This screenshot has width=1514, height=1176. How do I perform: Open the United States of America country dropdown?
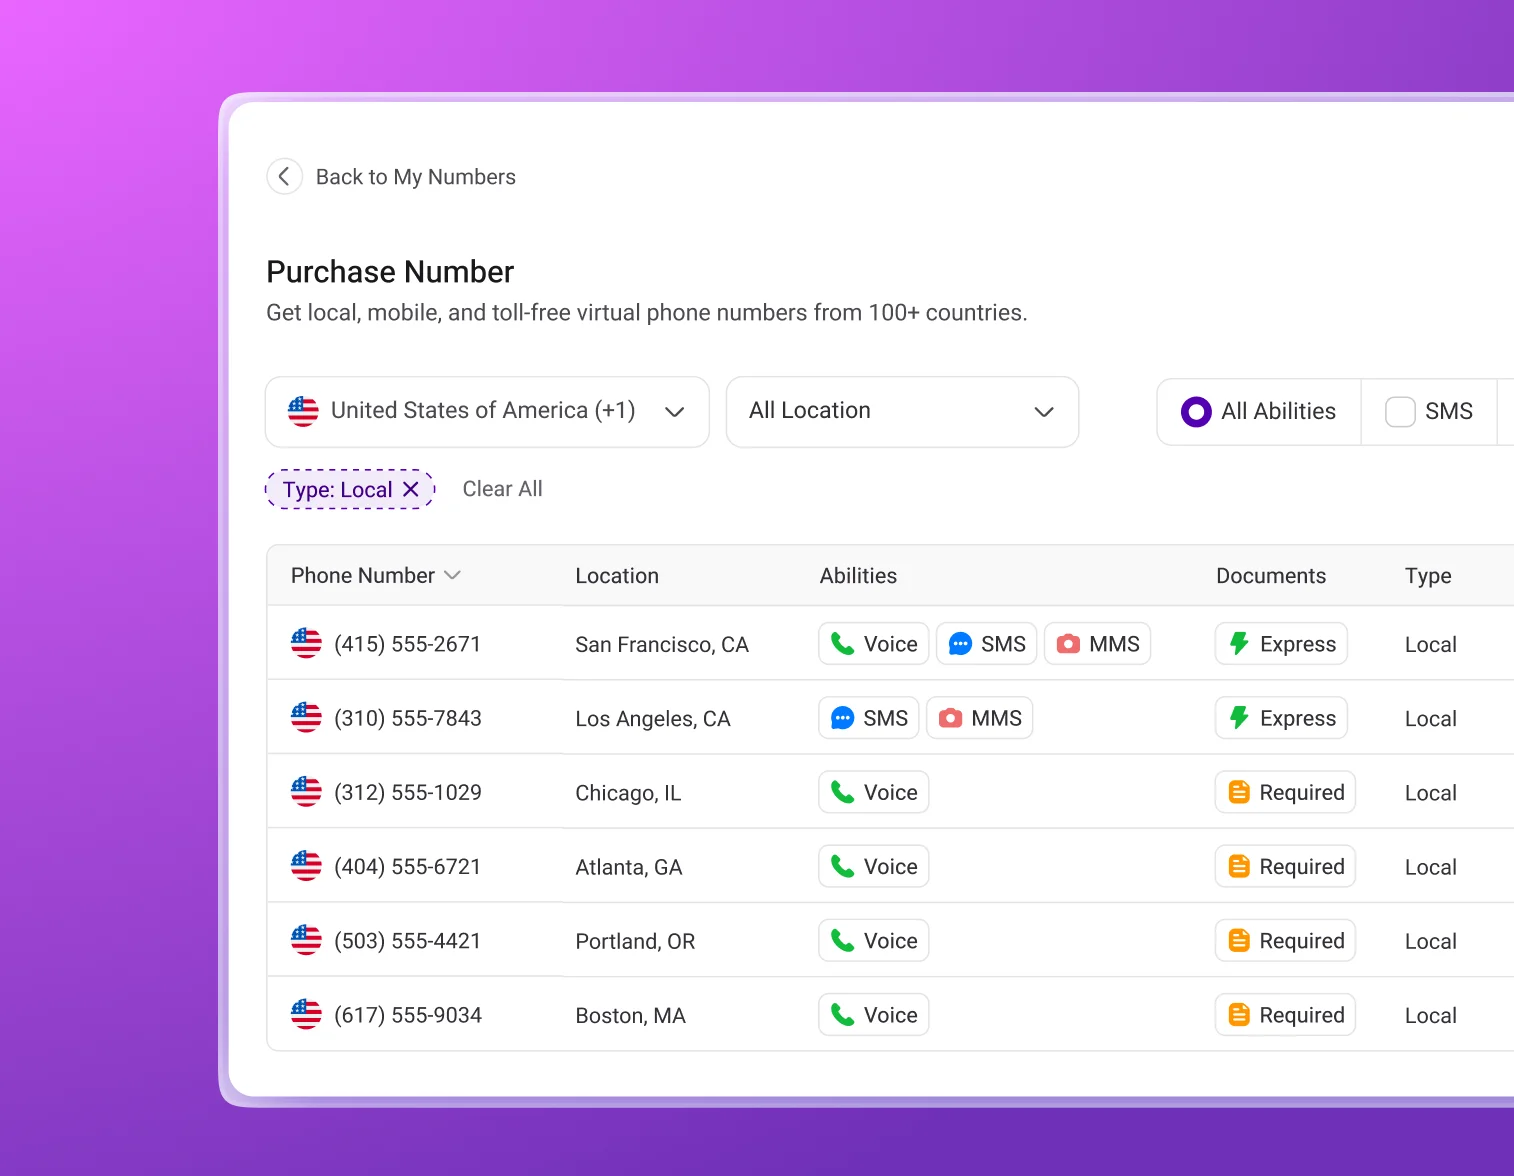point(487,411)
